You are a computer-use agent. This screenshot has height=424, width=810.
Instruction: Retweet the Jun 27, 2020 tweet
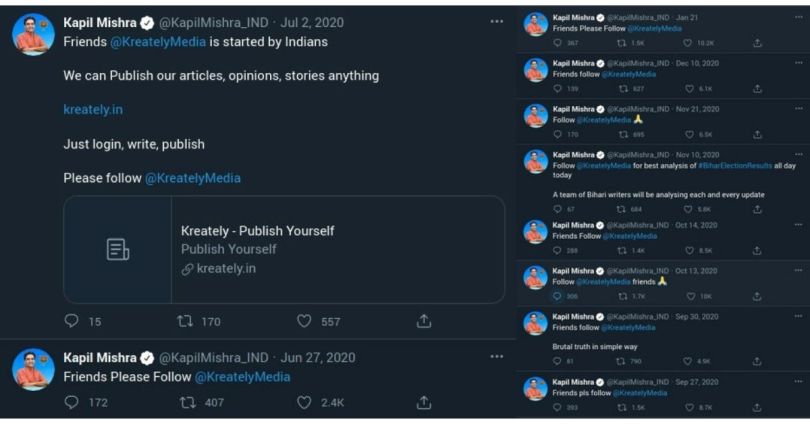(x=186, y=402)
